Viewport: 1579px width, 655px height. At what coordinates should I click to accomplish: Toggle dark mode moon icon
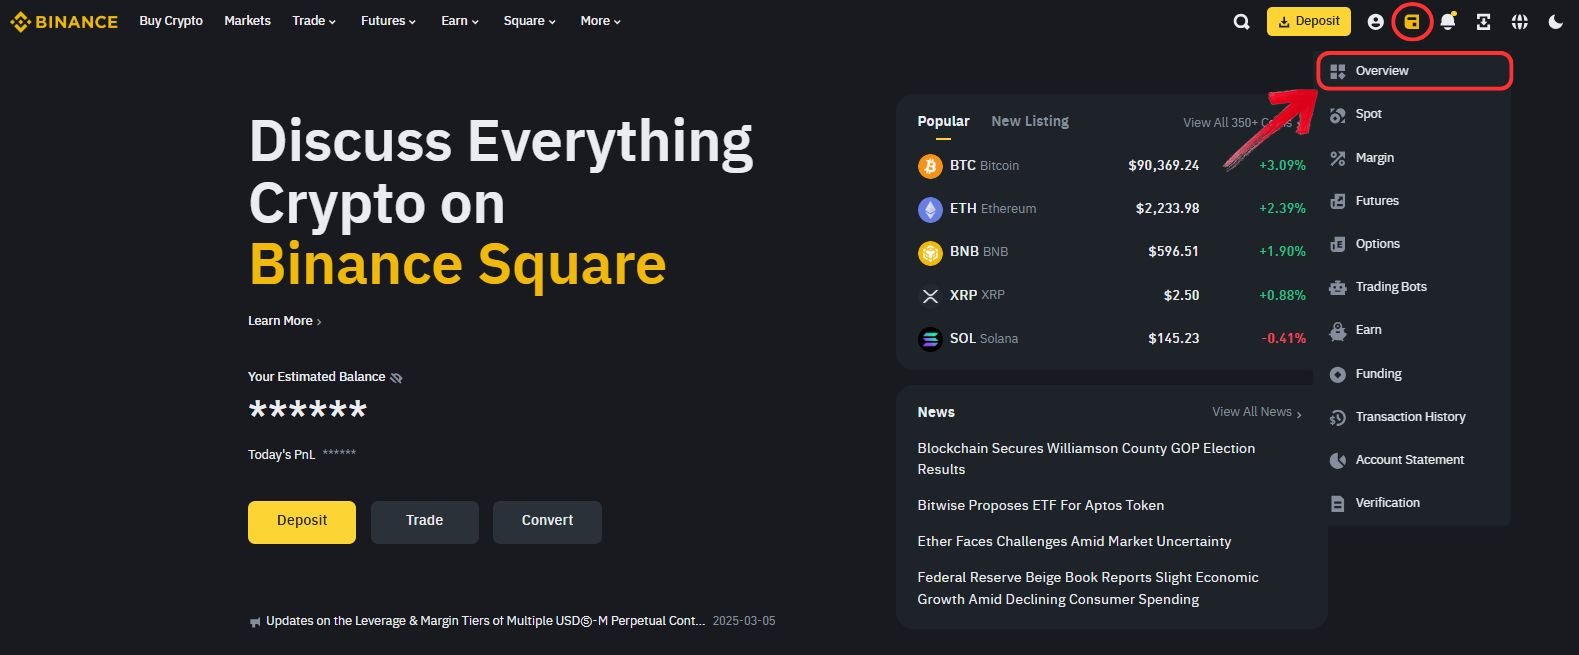point(1555,21)
